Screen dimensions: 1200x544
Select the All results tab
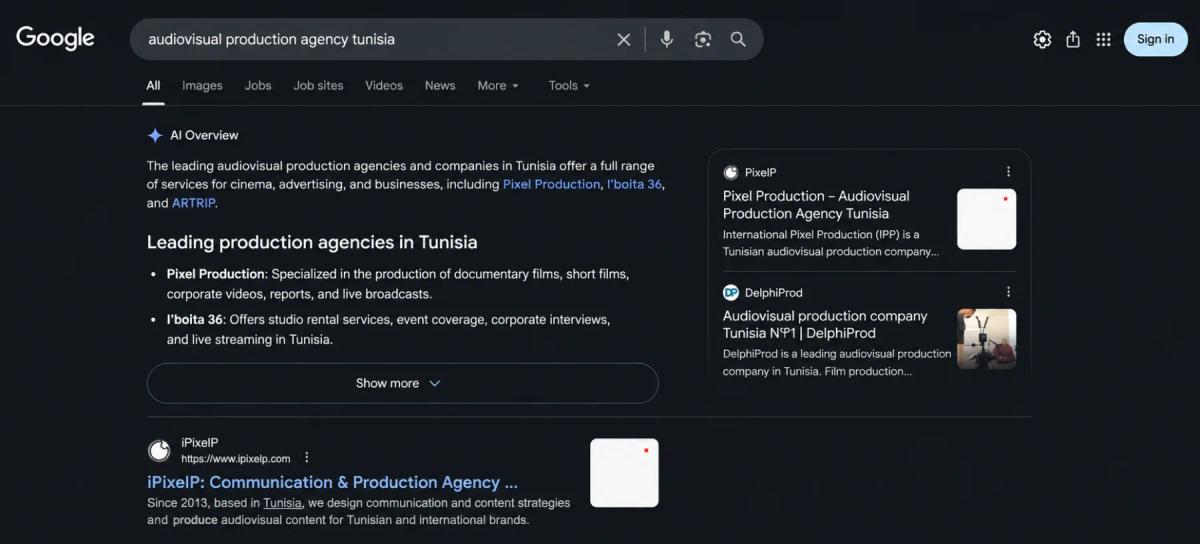153,85
